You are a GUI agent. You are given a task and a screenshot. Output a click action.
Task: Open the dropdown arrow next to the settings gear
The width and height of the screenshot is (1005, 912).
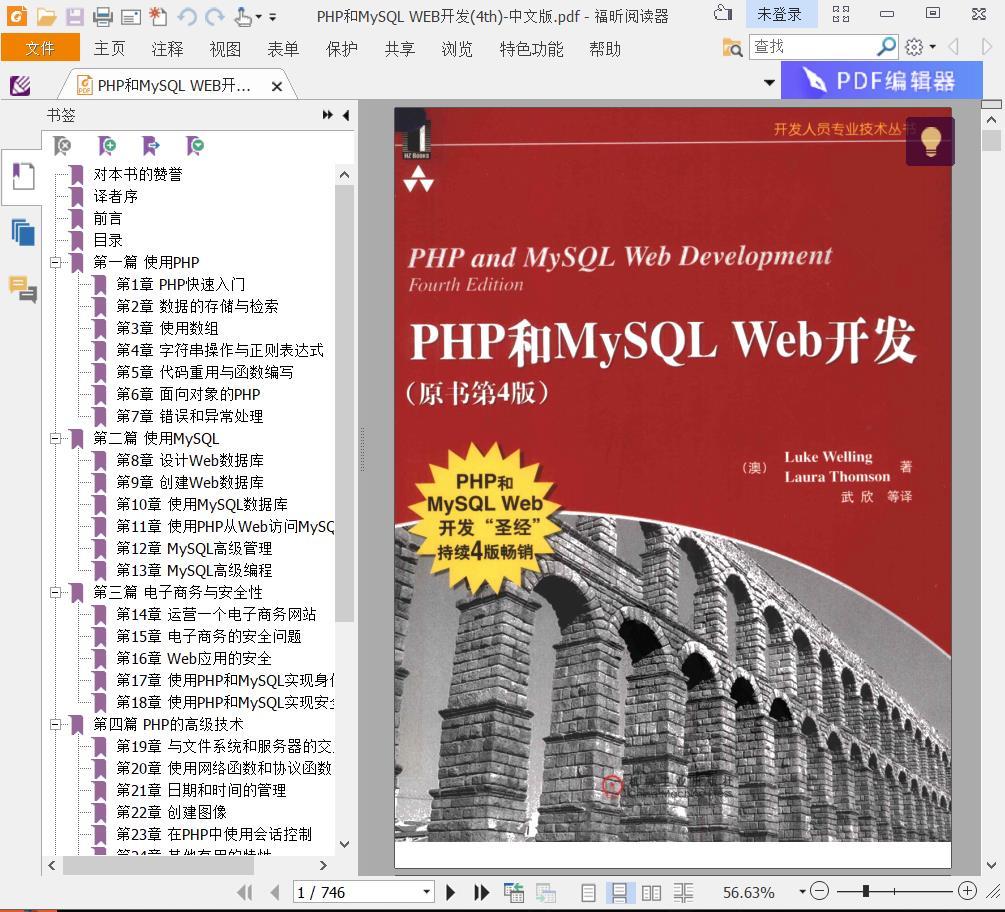[x=933, y=47]
